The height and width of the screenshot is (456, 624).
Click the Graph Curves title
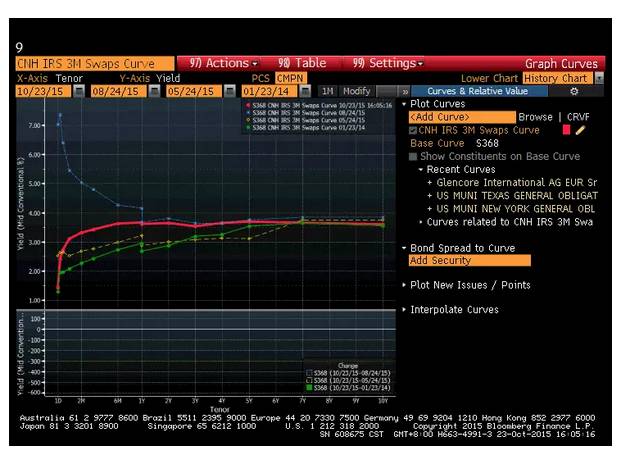561,64
